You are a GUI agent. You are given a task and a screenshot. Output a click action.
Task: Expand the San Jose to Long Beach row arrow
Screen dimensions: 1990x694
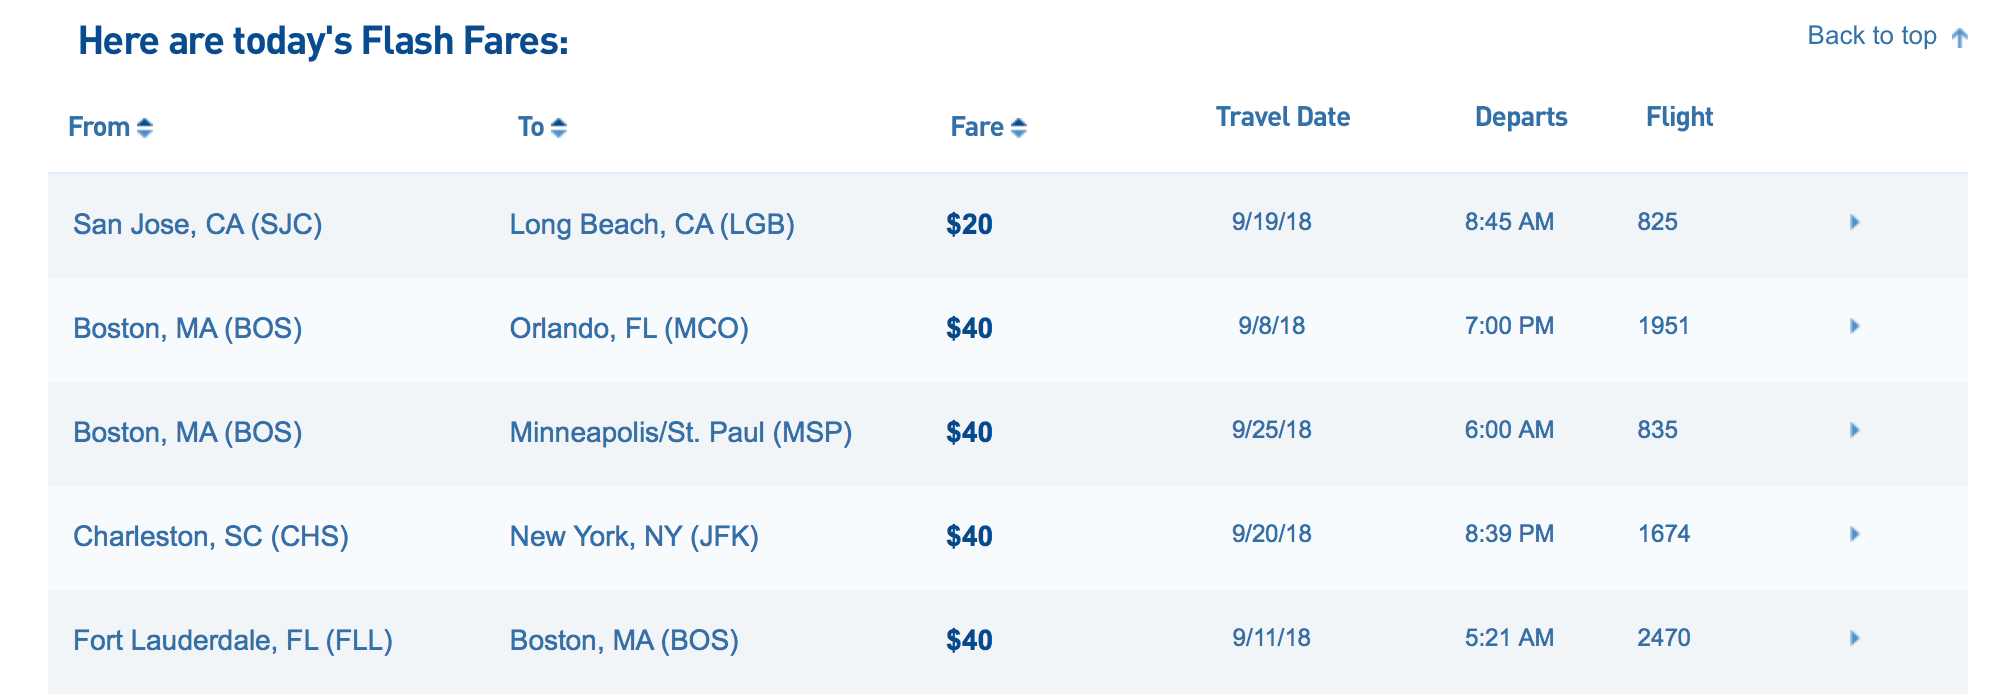[x=1854, y=222]
